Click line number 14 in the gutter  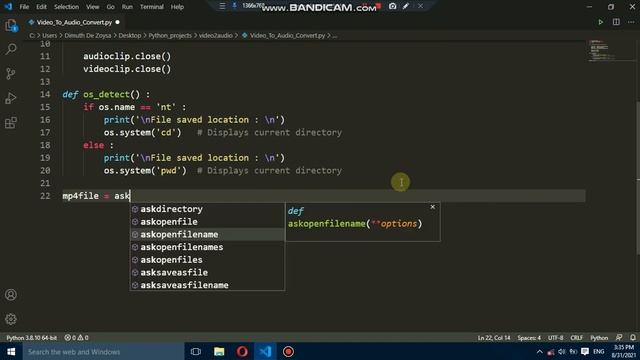[45, 94]
